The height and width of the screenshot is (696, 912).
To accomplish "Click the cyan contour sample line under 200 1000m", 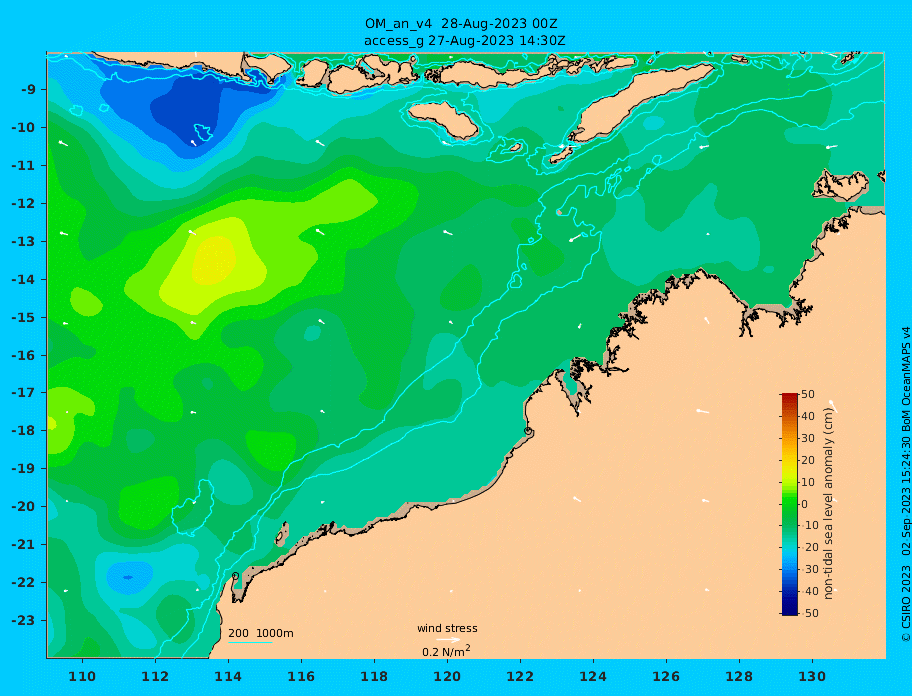I will tap(250, 642).
